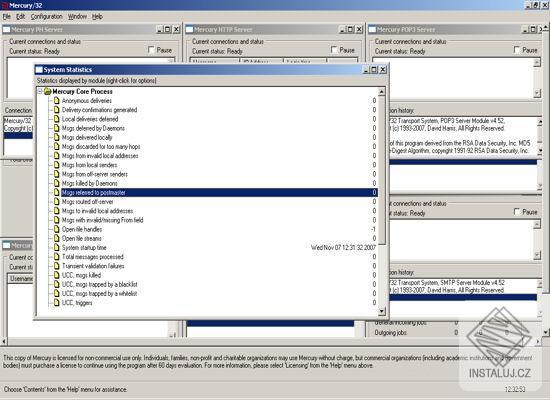Toggle Pause in Mercury HTTP Server window
Screen dimensions: 550x400
click(334, 50)
